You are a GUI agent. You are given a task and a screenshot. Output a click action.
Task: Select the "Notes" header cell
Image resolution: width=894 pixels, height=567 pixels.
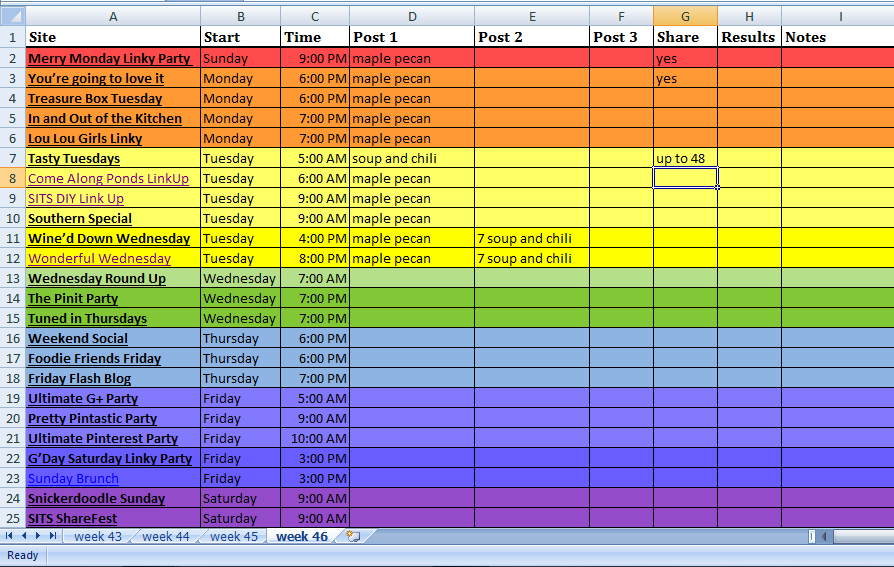(838, 37)
